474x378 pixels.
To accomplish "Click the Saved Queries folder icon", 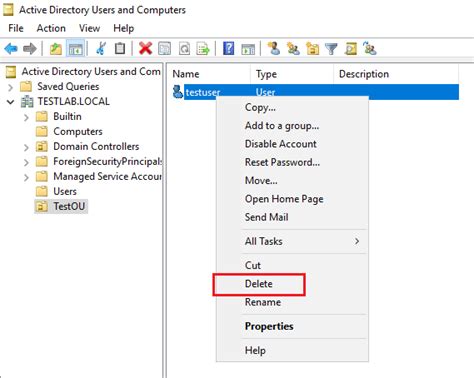I will click(x=26, y=87).
